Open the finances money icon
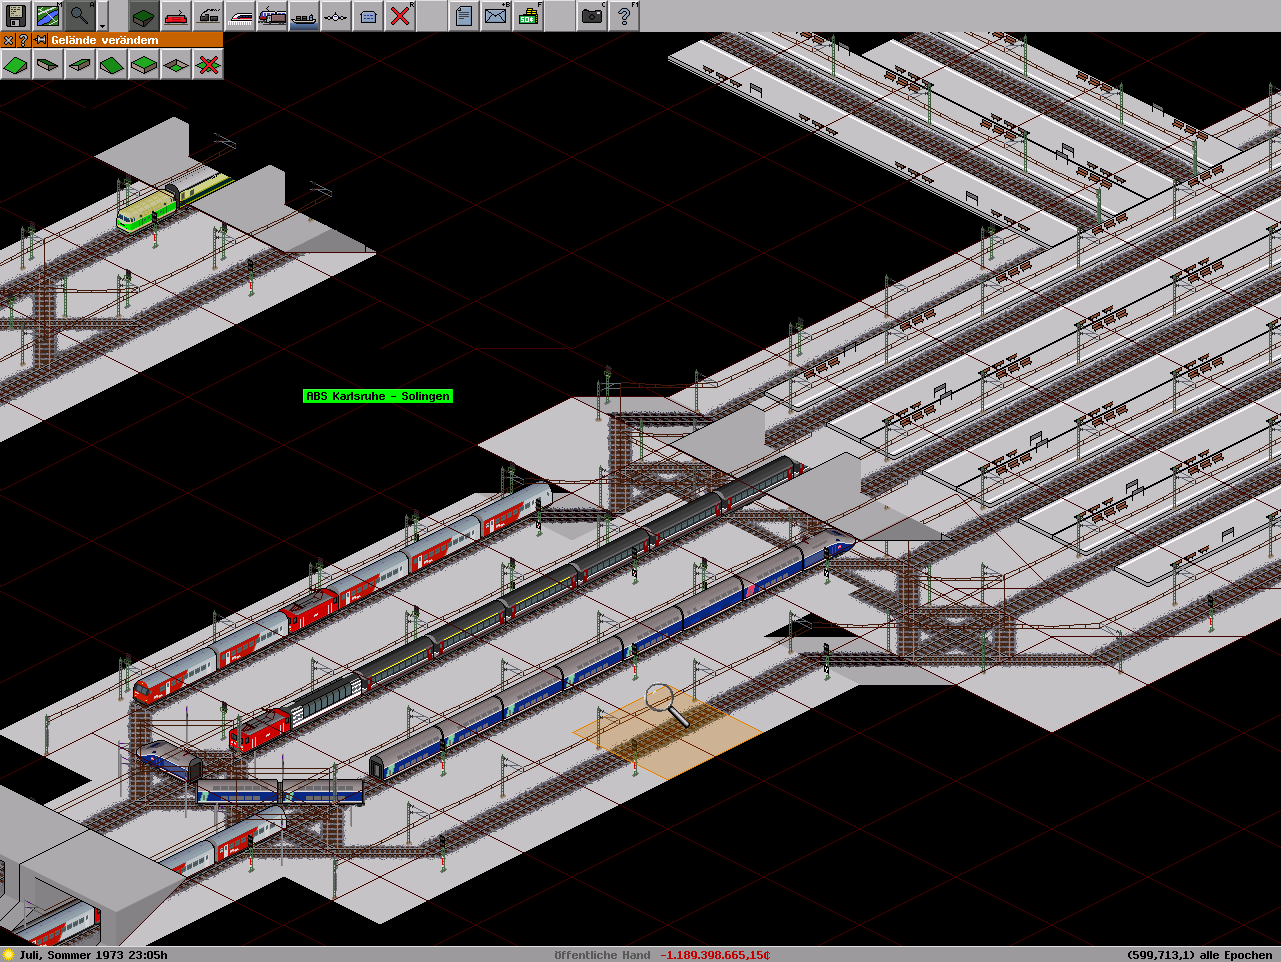1281x962 pixels. click(527, 16)
